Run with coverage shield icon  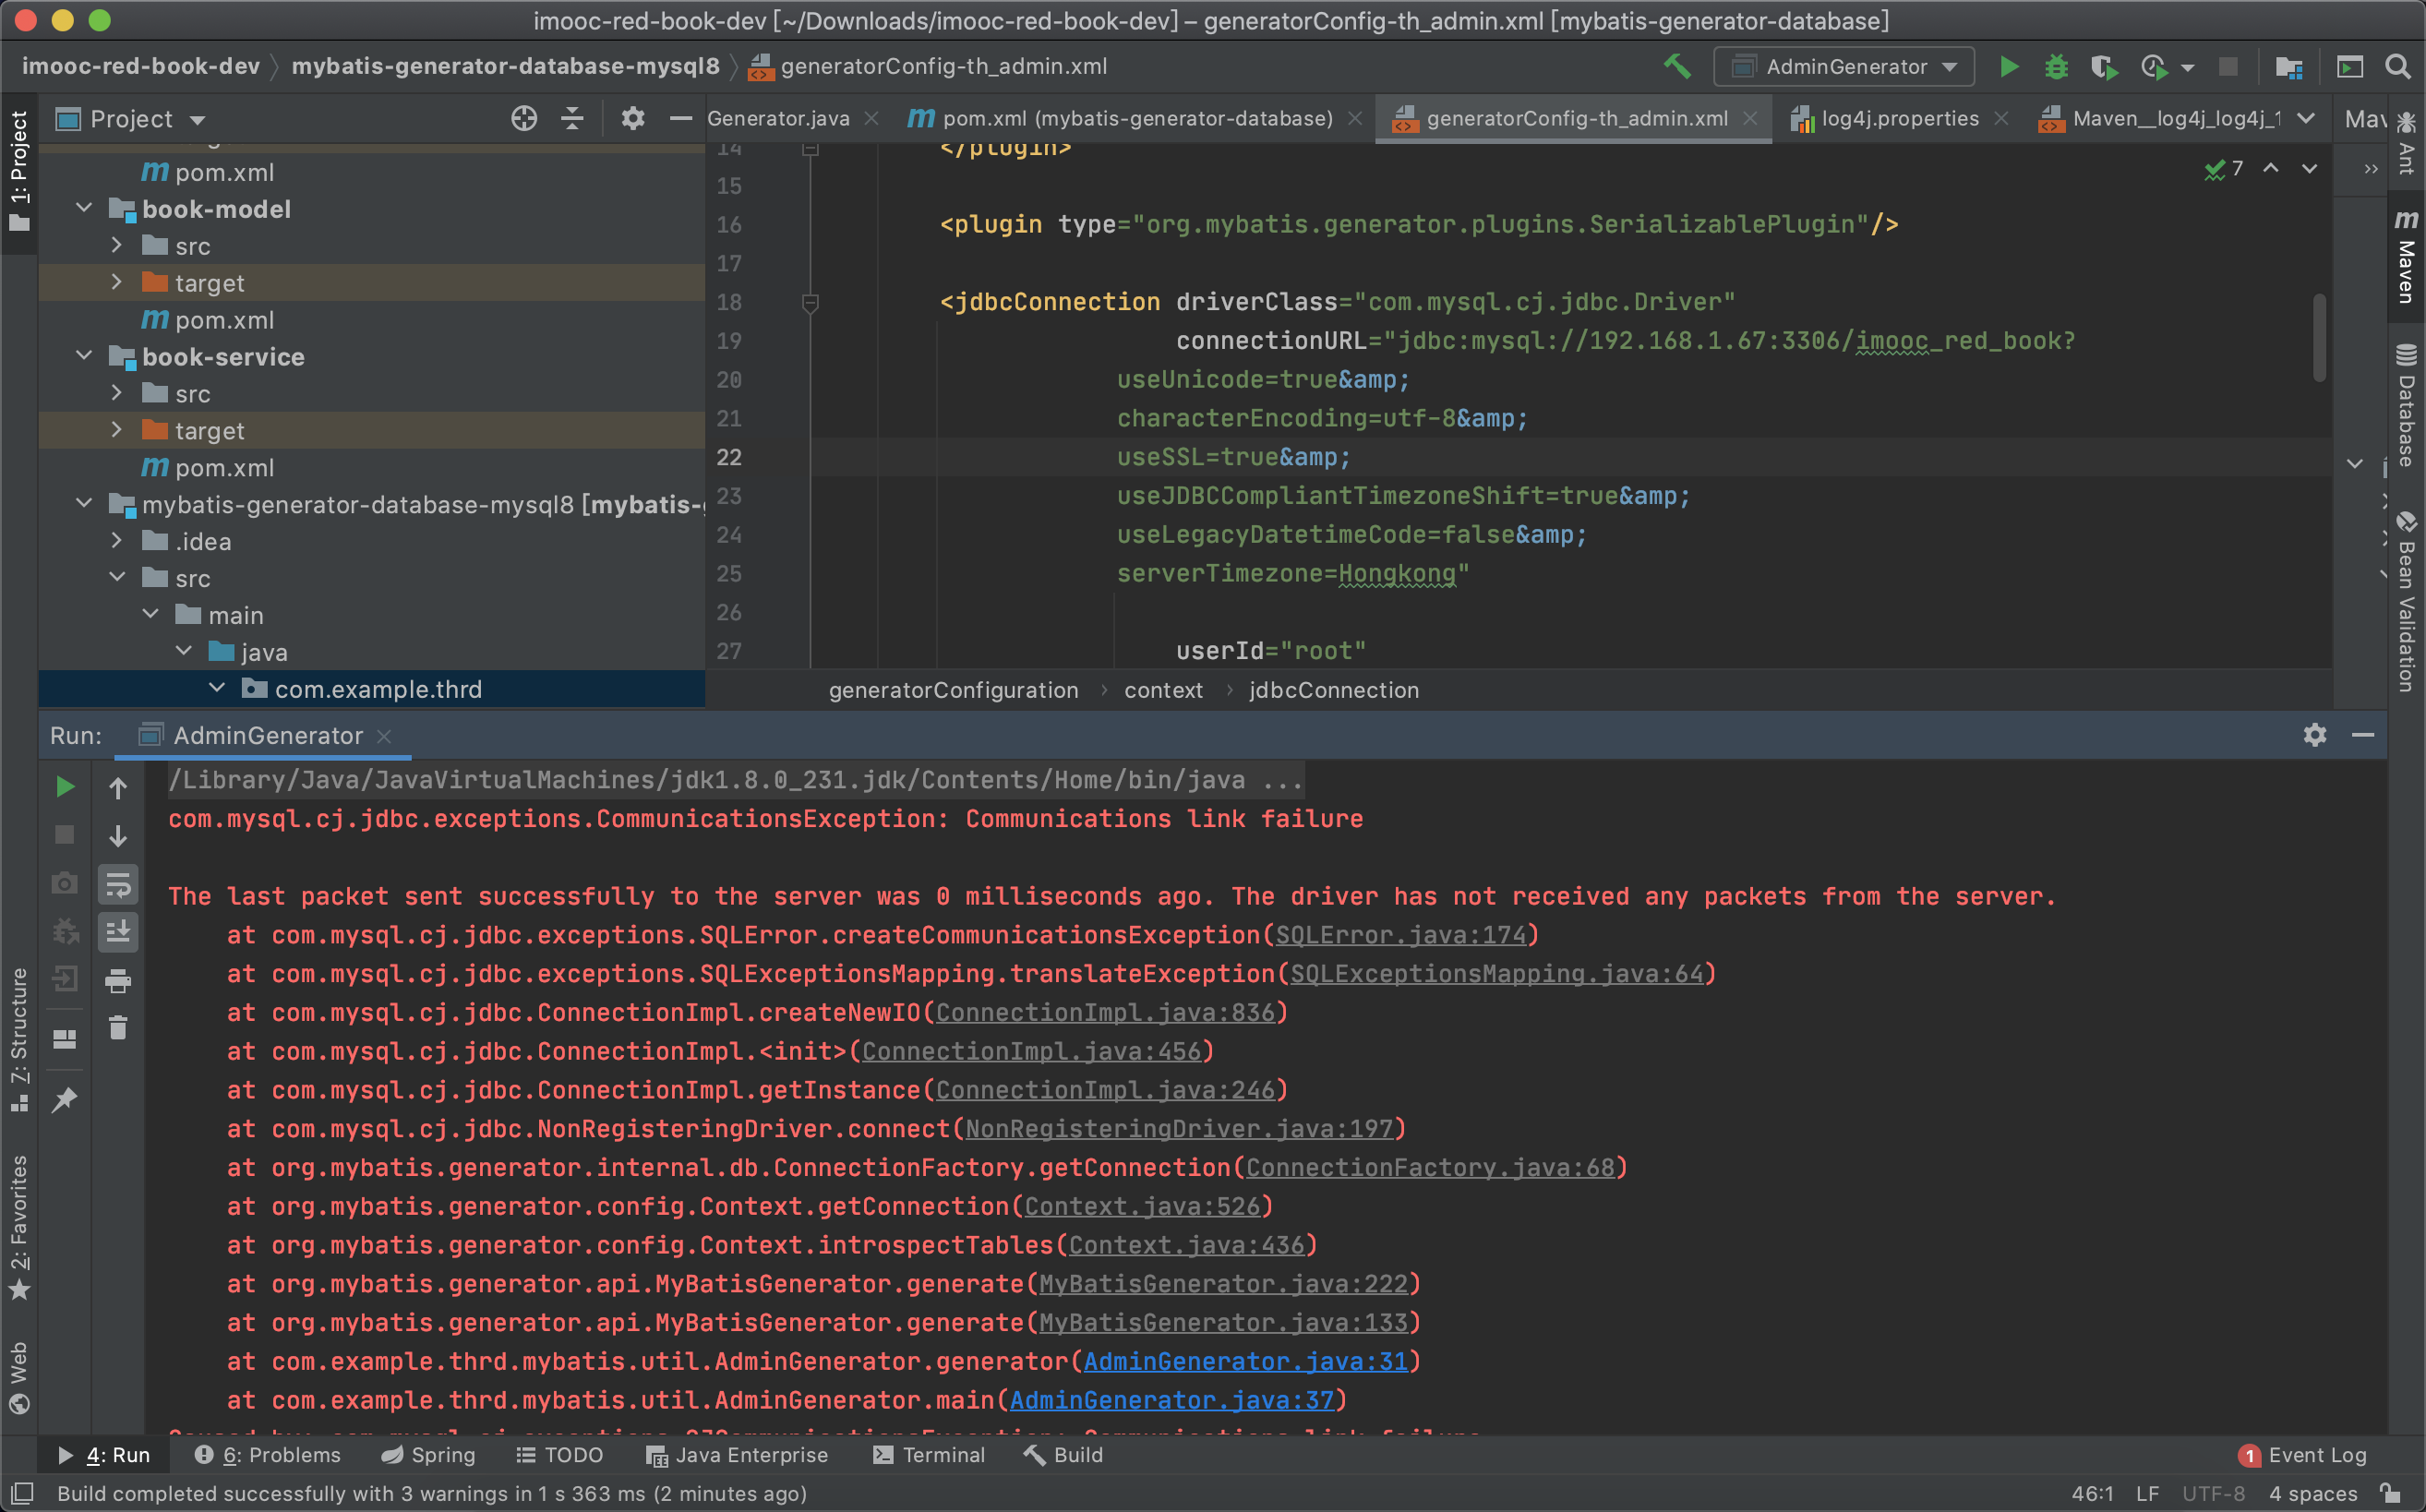click(x=2104, y=67)
